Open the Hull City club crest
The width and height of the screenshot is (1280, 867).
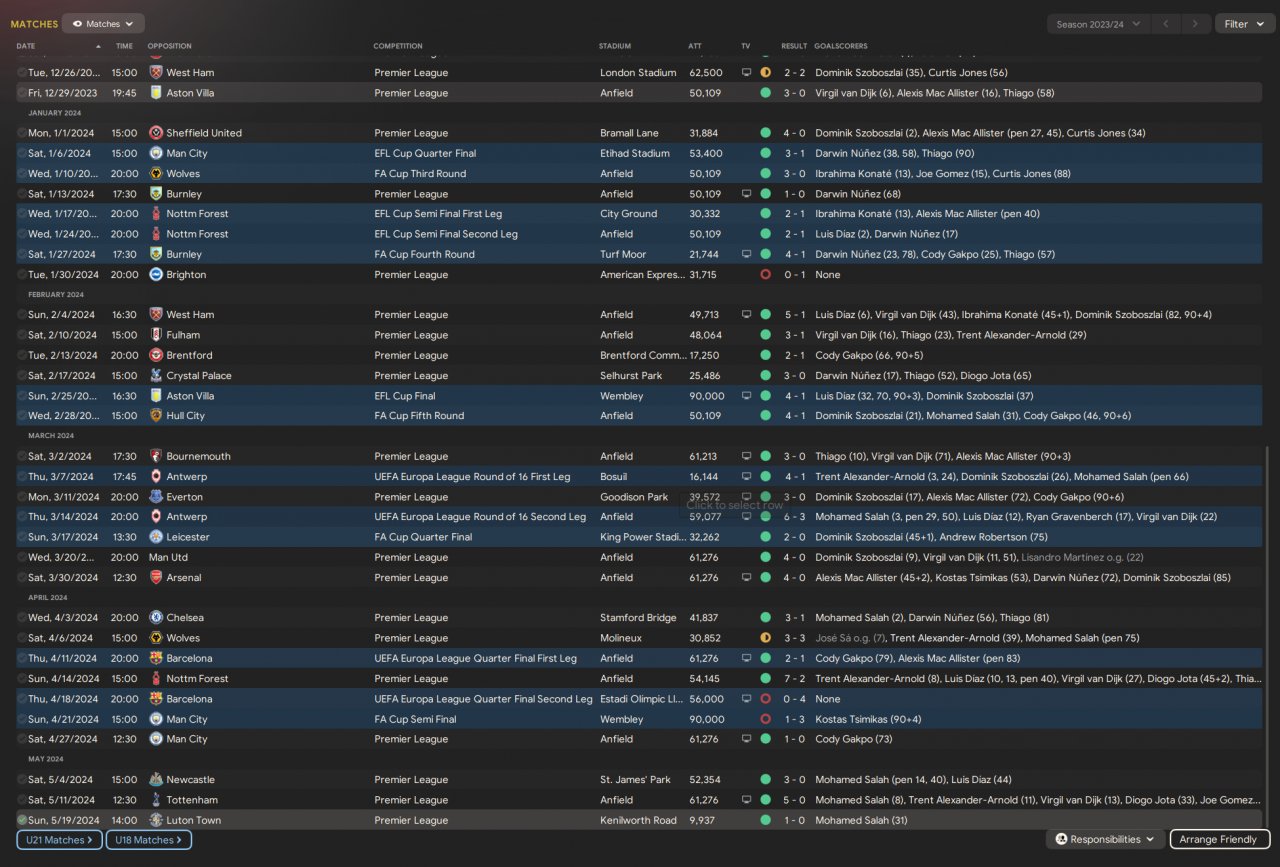[x=155, y=416]
